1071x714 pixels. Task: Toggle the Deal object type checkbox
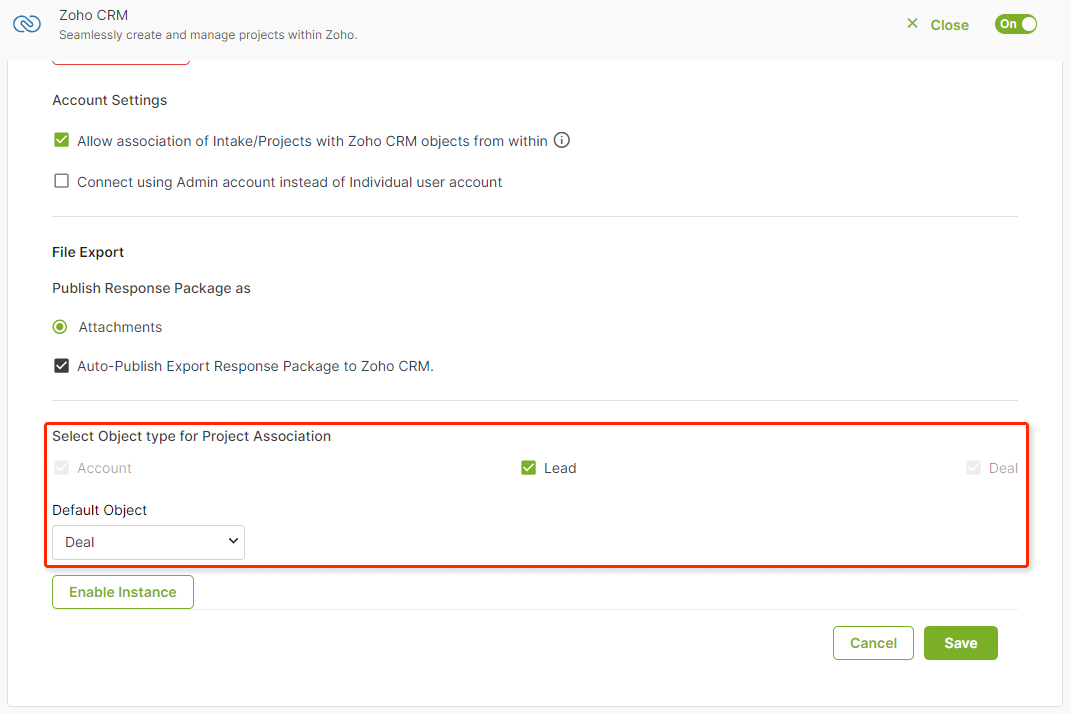pyautogui.click(x=973, y=468)
